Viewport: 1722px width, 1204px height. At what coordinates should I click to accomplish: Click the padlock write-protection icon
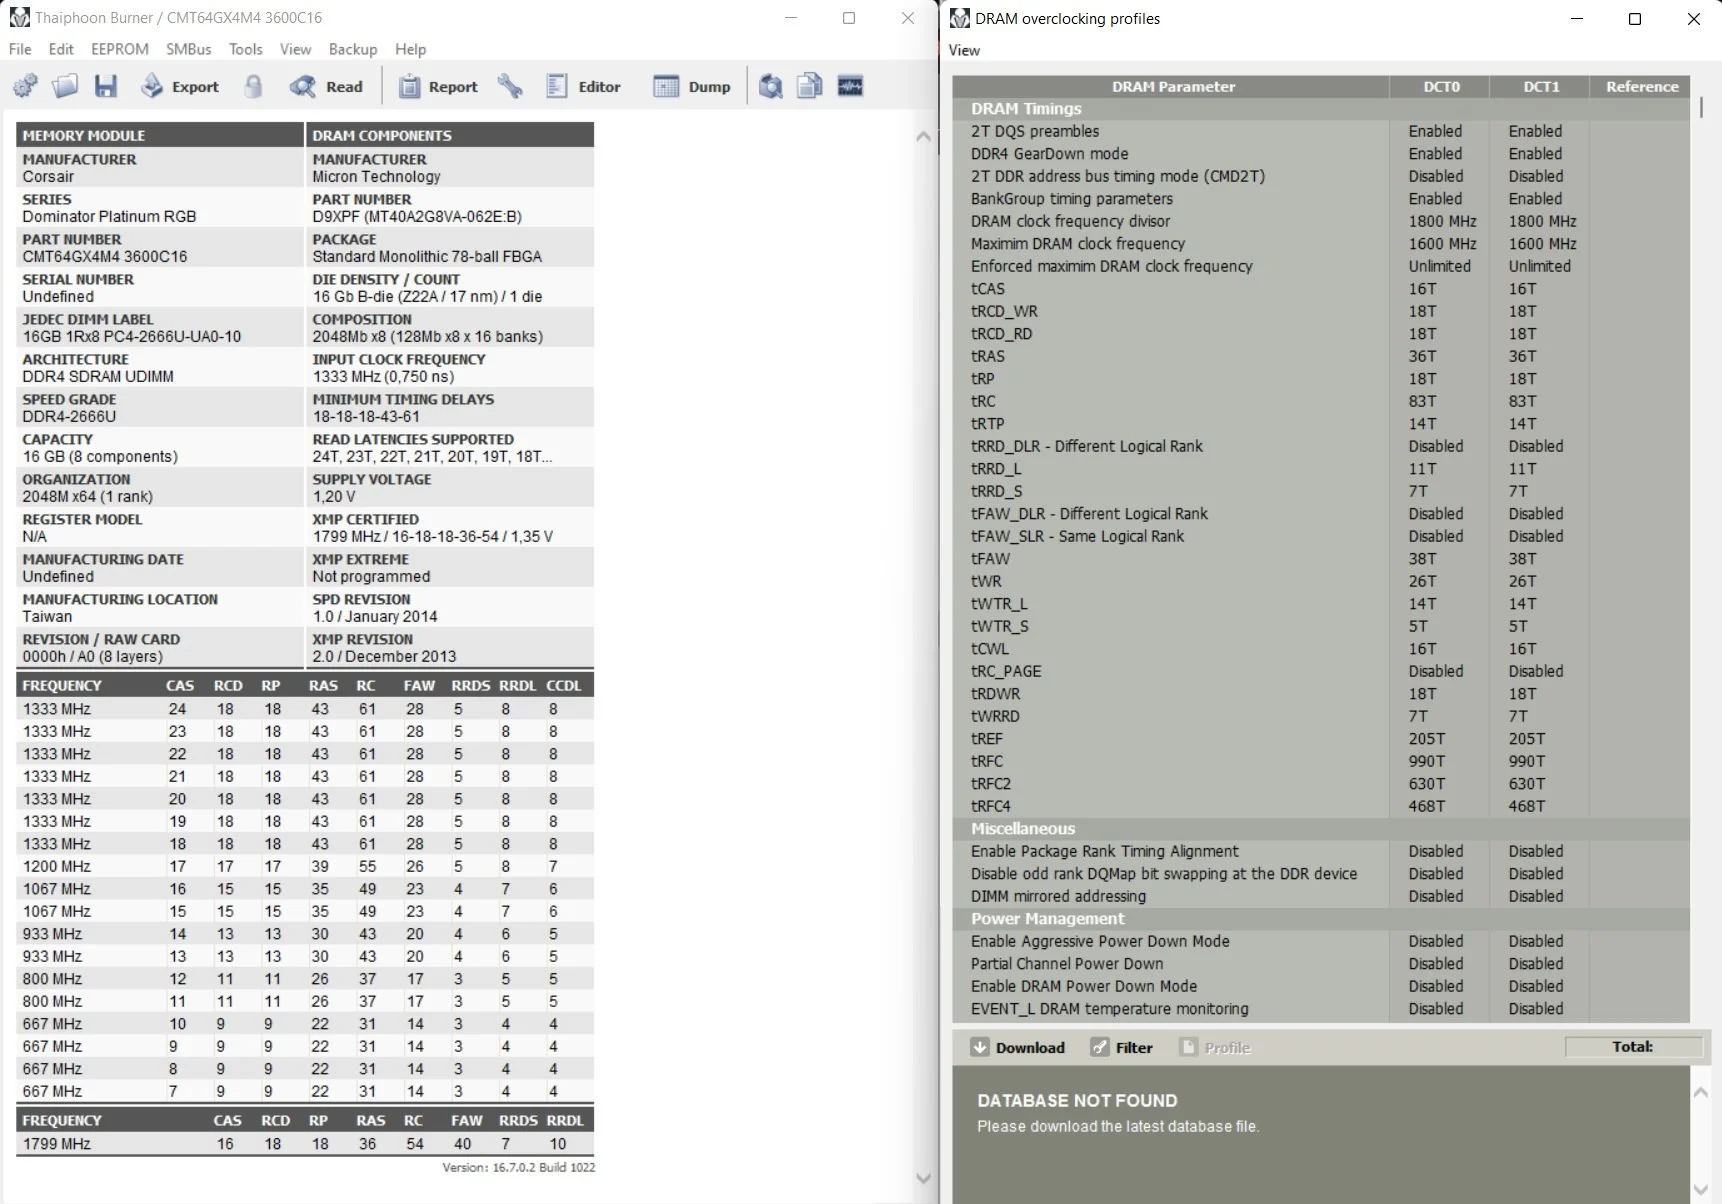pos(254,86)
